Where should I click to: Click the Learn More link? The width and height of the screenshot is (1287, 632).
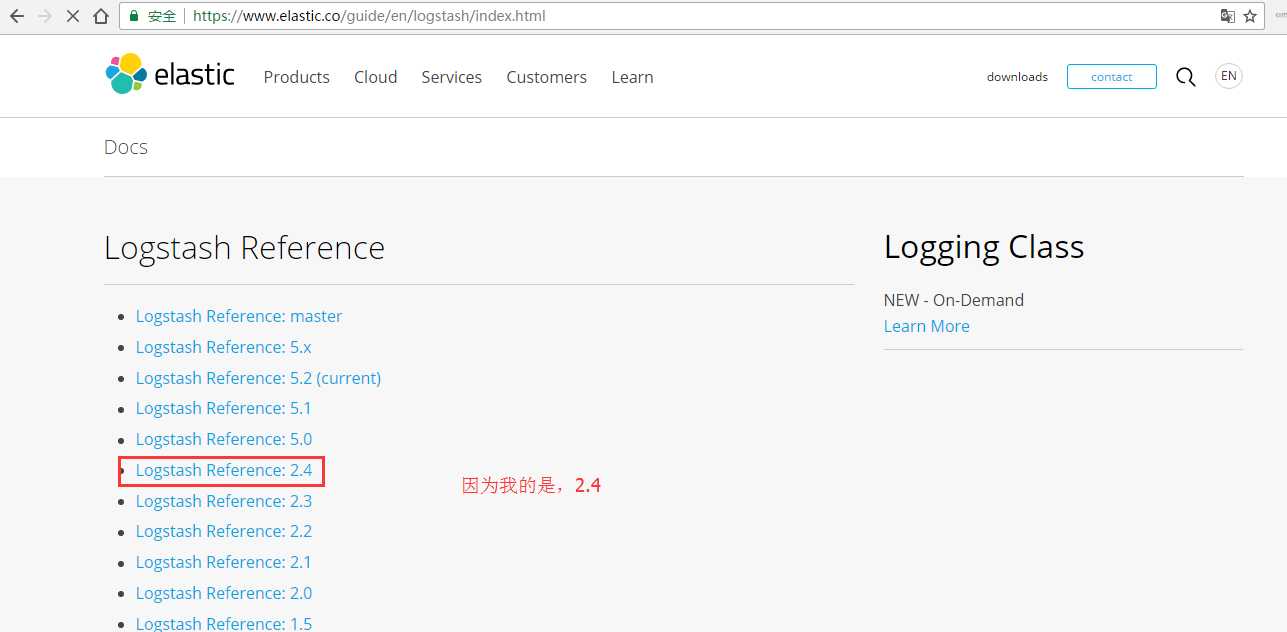coord(927,326)
